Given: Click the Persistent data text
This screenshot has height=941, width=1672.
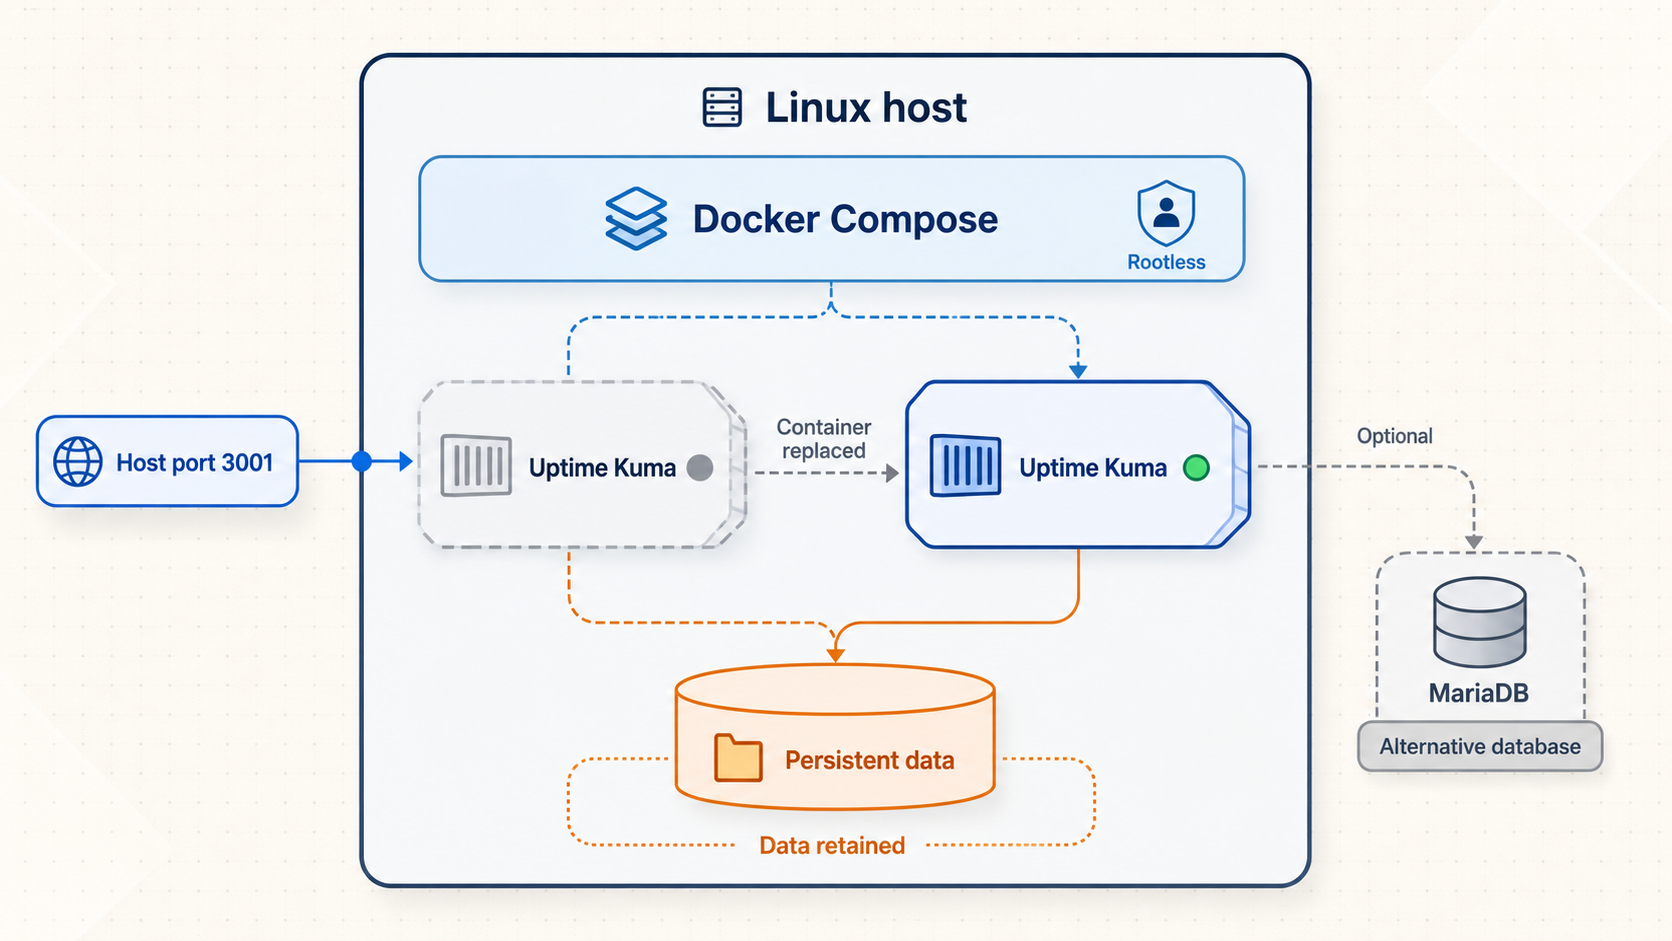Looking at the screenshot, I should [869, 760].
